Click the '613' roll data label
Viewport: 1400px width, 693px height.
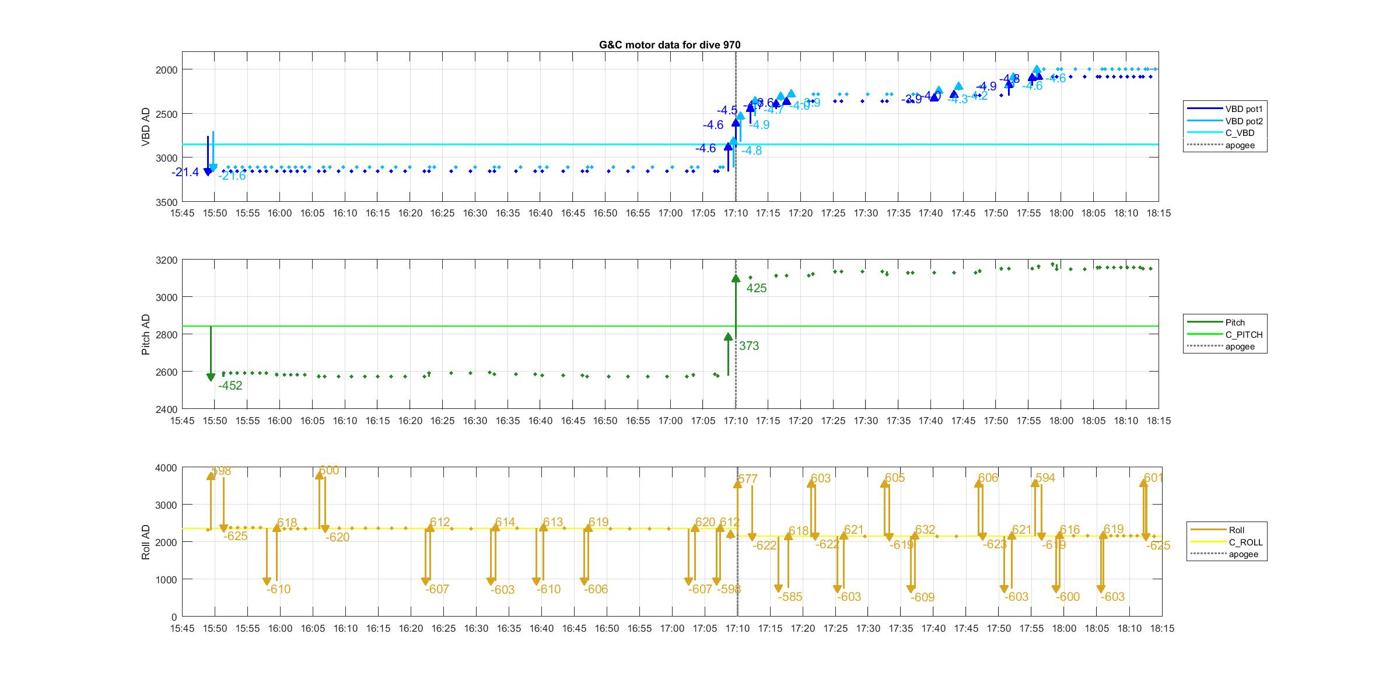tap(553, 523)
